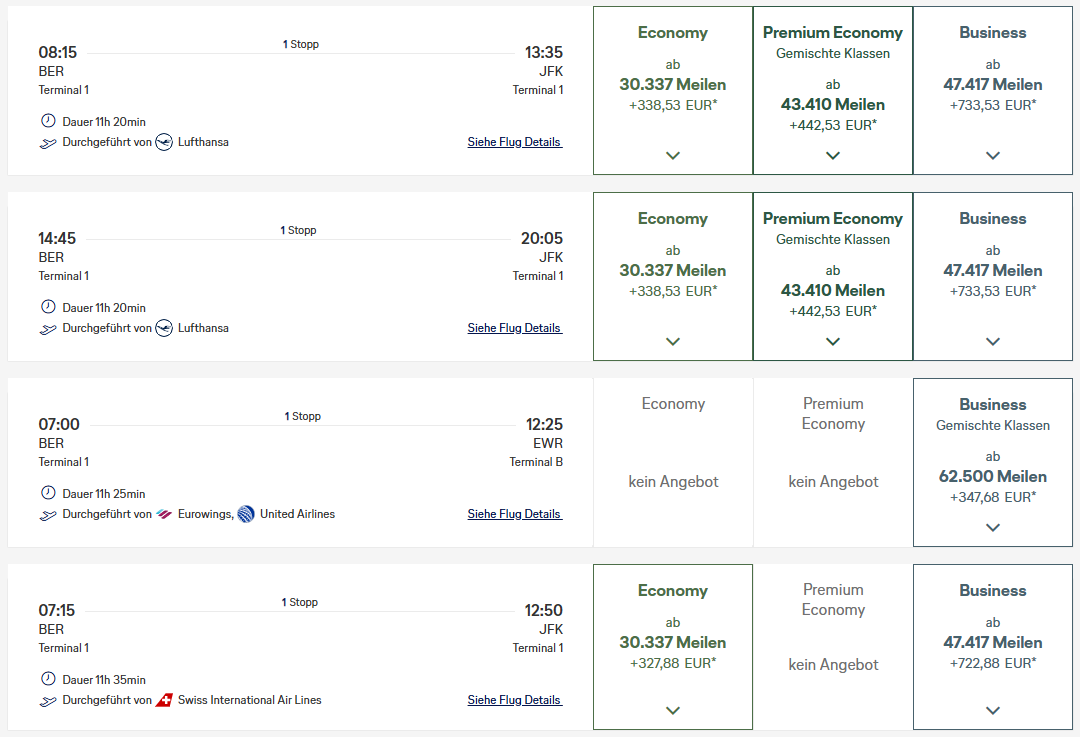
Task: Expand the Economy fare on the Swiss flight
Action: pyautogui.click(x=672, y=710)
